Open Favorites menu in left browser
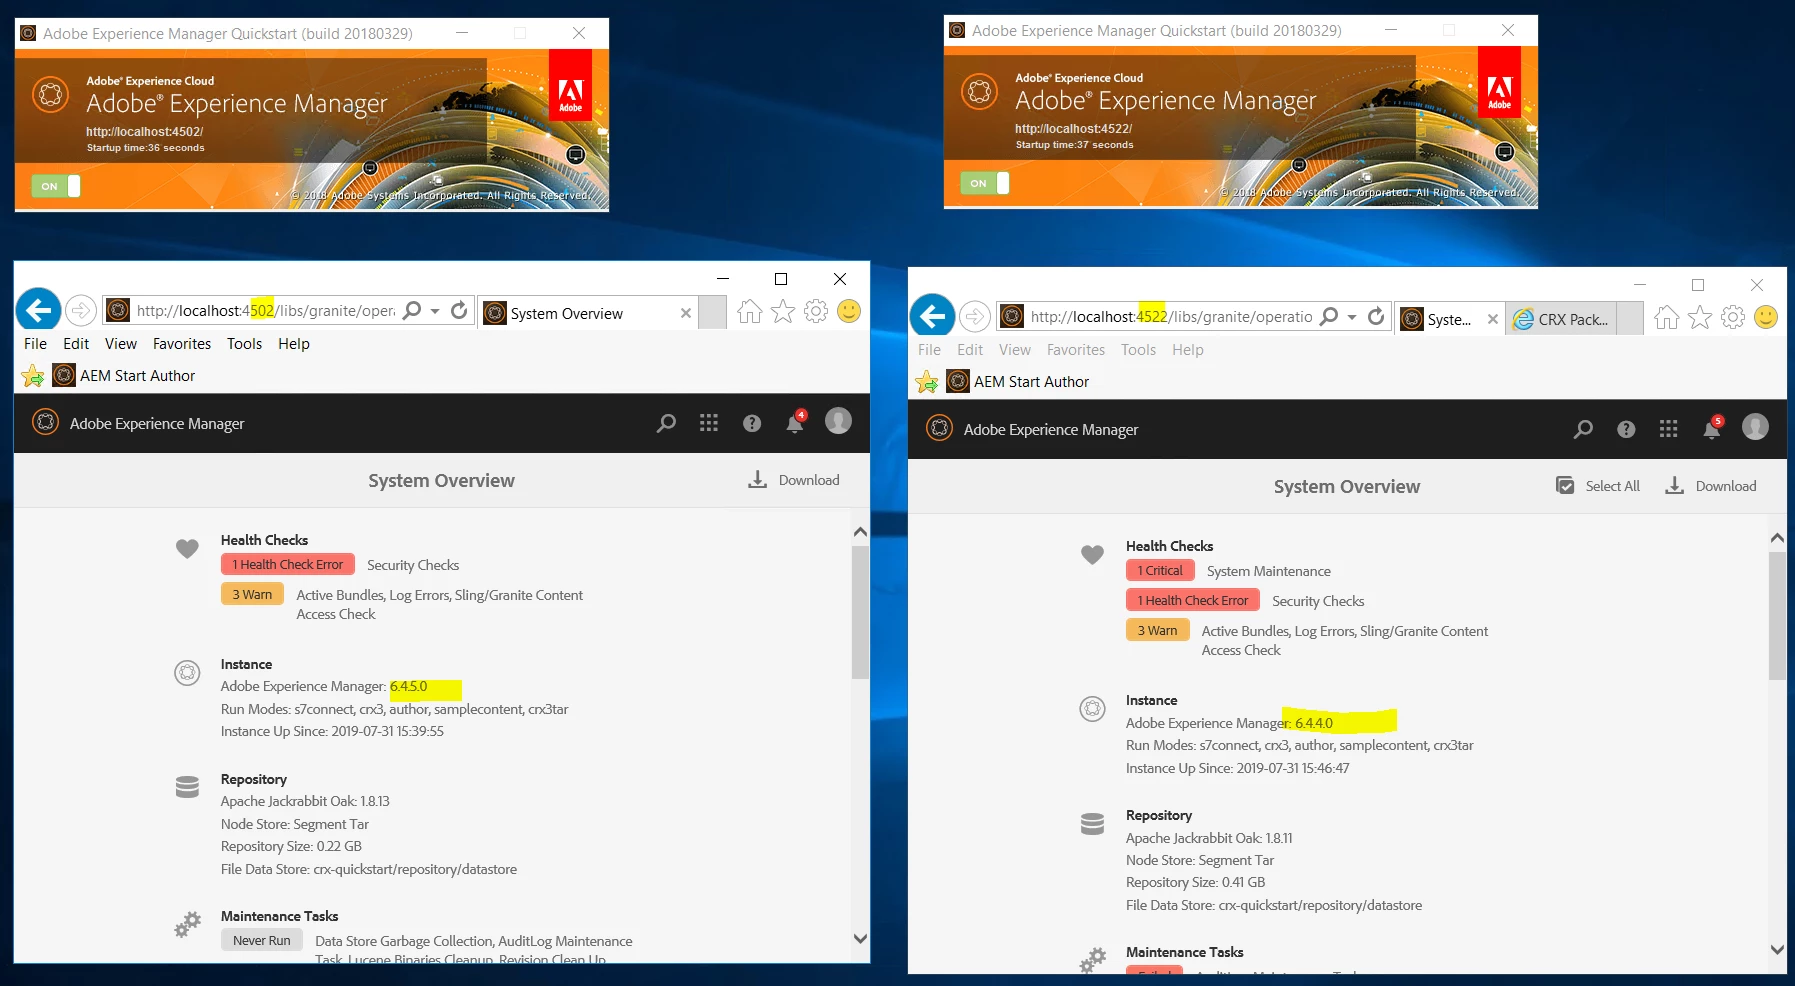The image size is (1795, 986). (182, 344)
